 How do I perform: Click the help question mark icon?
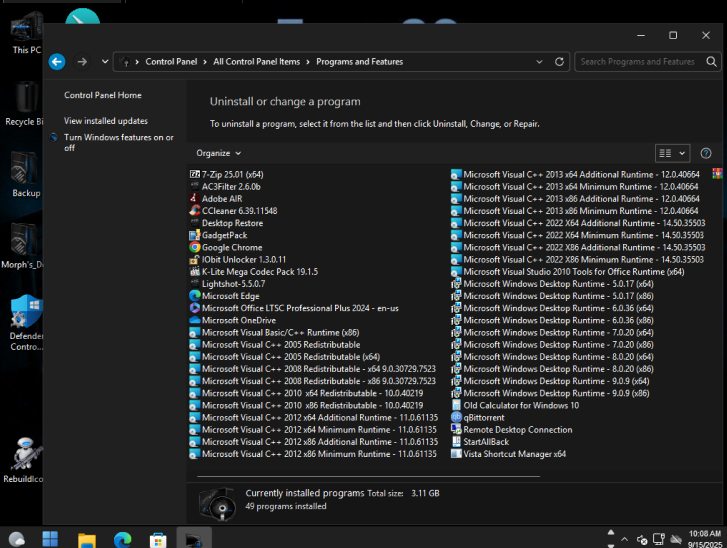[x=706, y=153]
